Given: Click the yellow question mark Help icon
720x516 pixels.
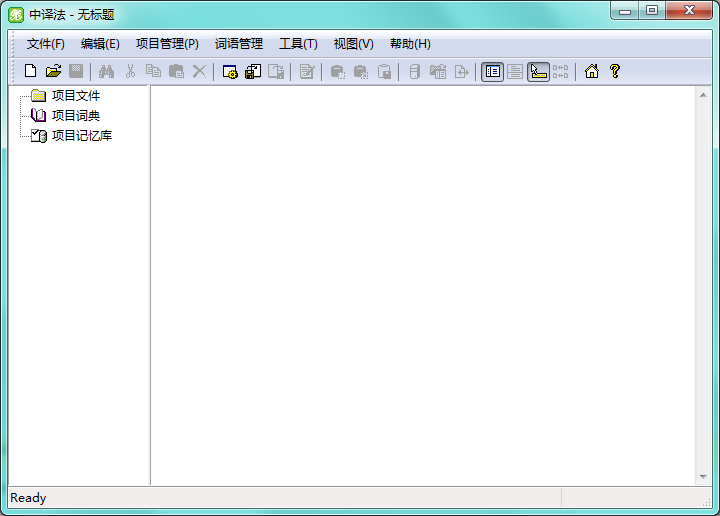Looking at the screenshot, I should pyautogui.click(x=615, y=71).
